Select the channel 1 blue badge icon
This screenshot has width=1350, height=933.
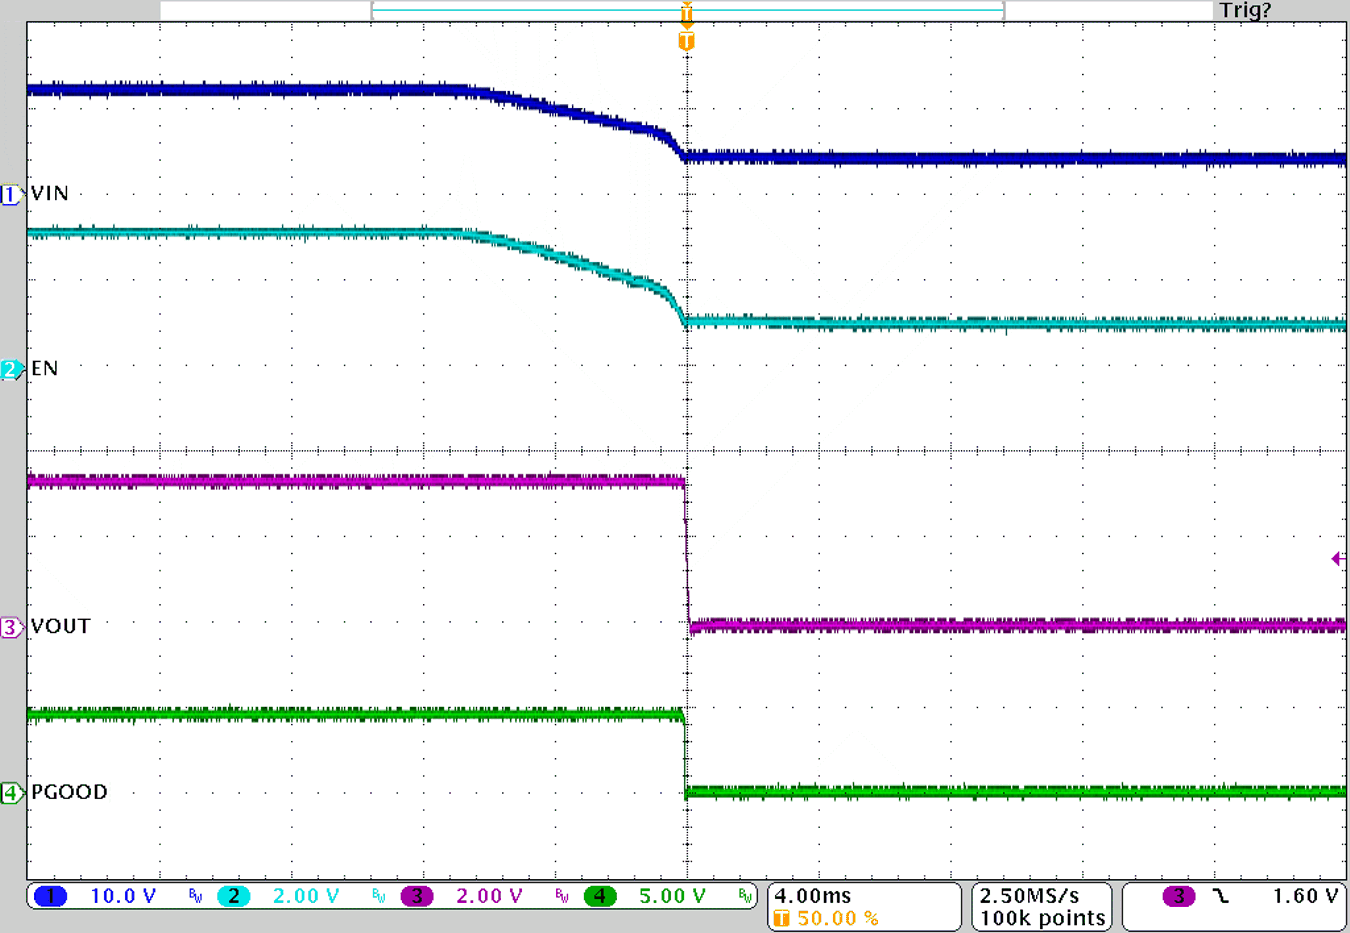[x=49, y=897]
